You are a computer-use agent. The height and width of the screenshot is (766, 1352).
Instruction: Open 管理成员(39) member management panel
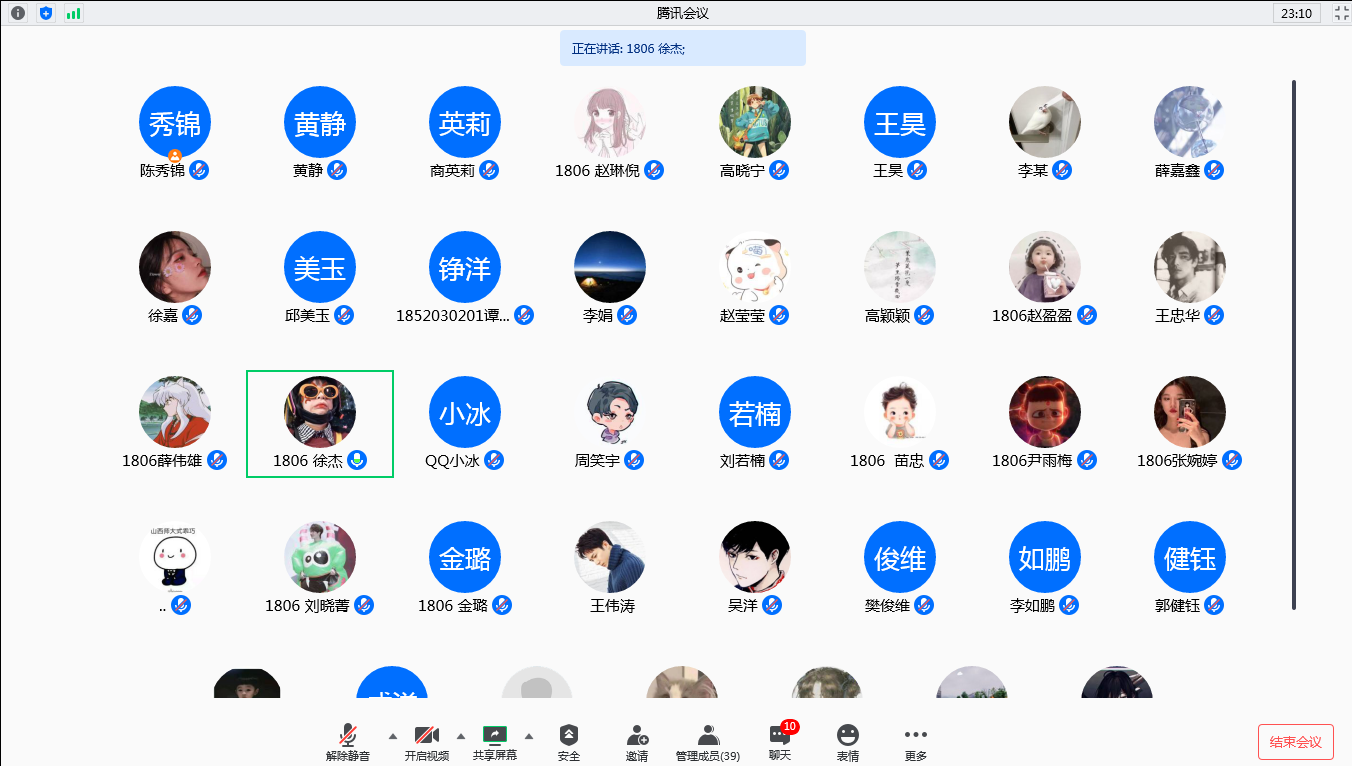pos(708,741)
